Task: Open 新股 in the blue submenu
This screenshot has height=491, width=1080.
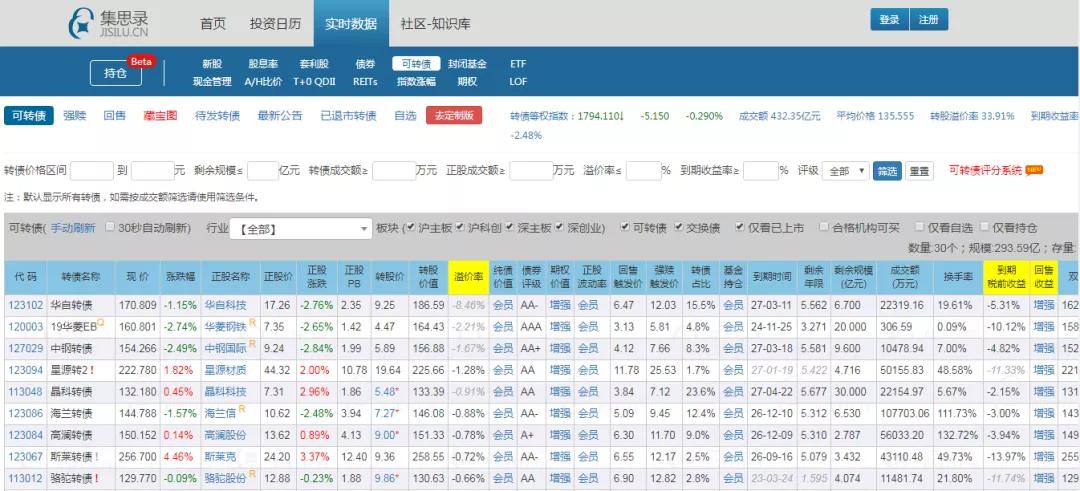Action: click(x=212, y=64)
